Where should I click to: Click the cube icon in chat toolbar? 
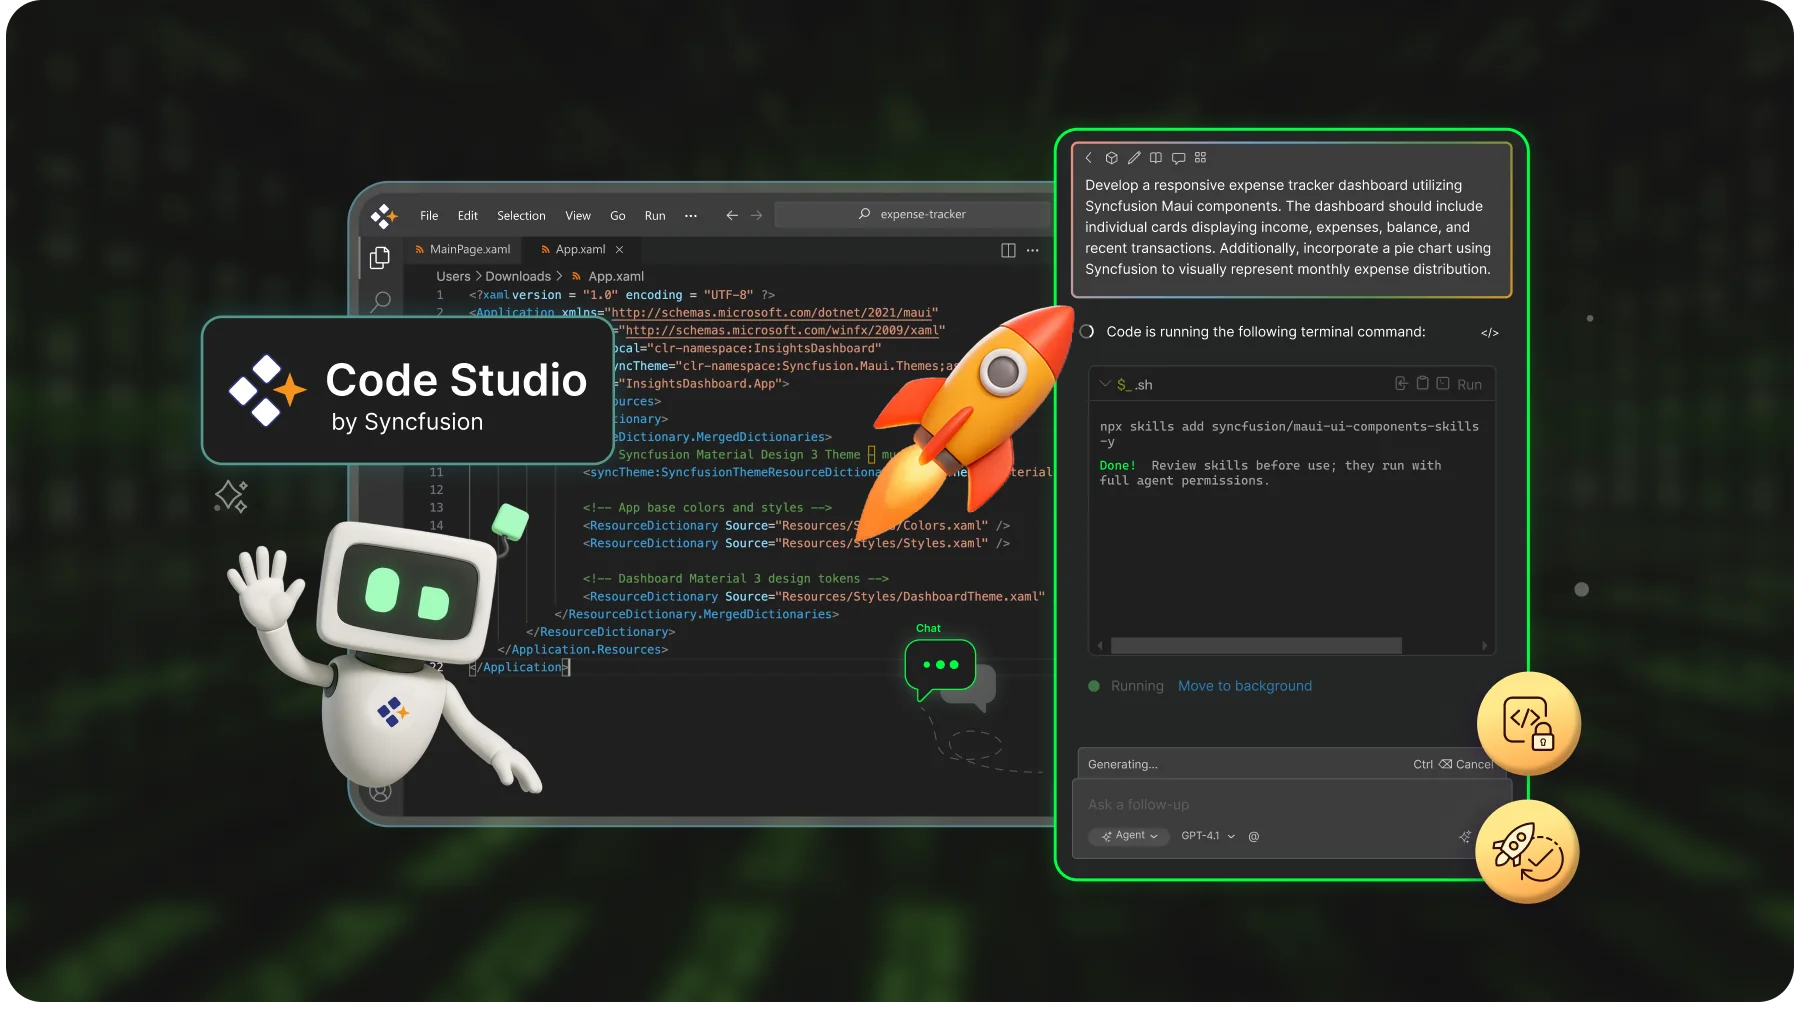pos(1111,158)
